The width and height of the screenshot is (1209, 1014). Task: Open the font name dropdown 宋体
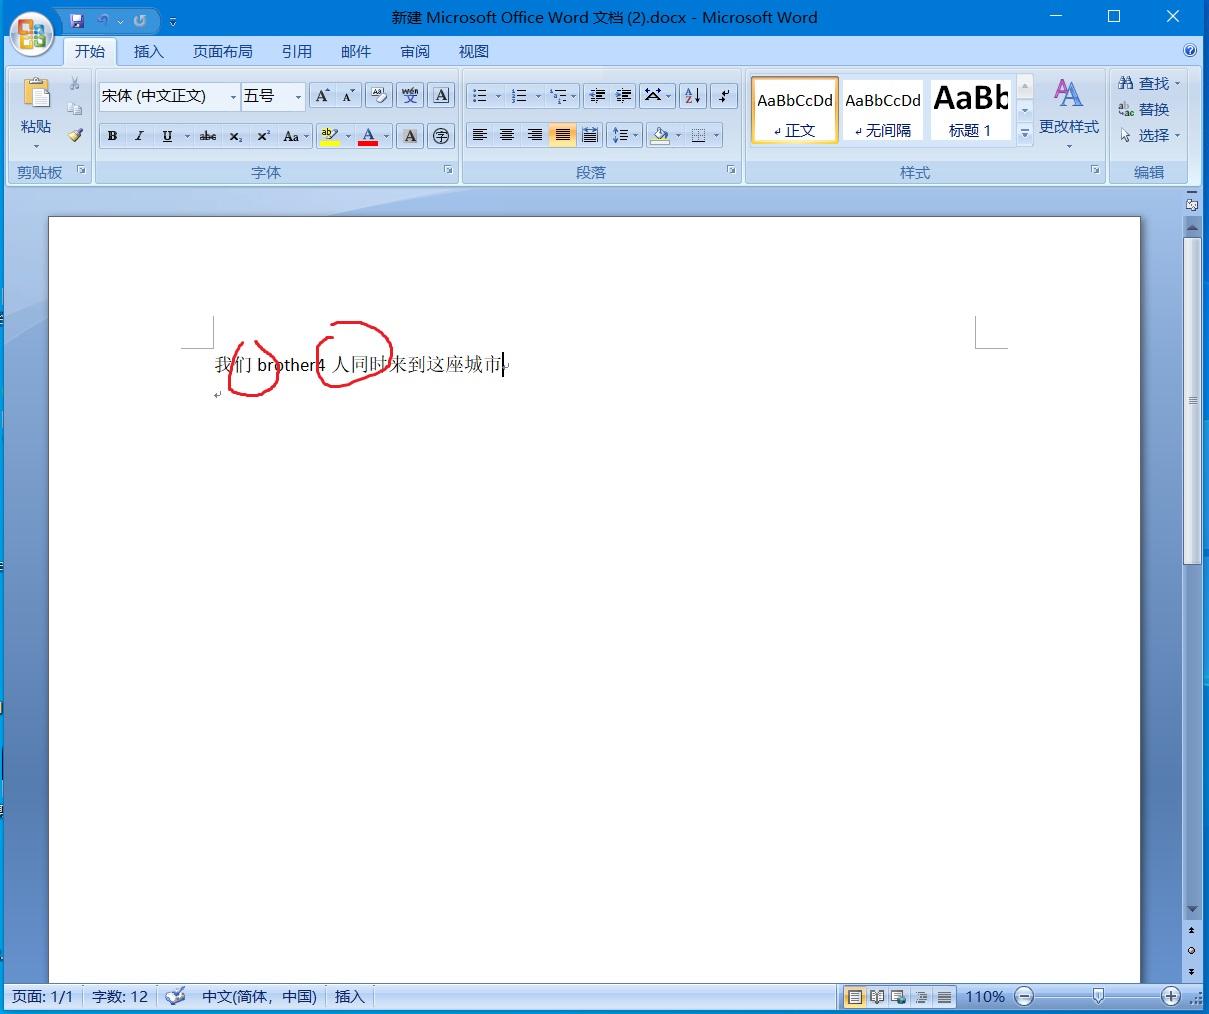(233, 97)
